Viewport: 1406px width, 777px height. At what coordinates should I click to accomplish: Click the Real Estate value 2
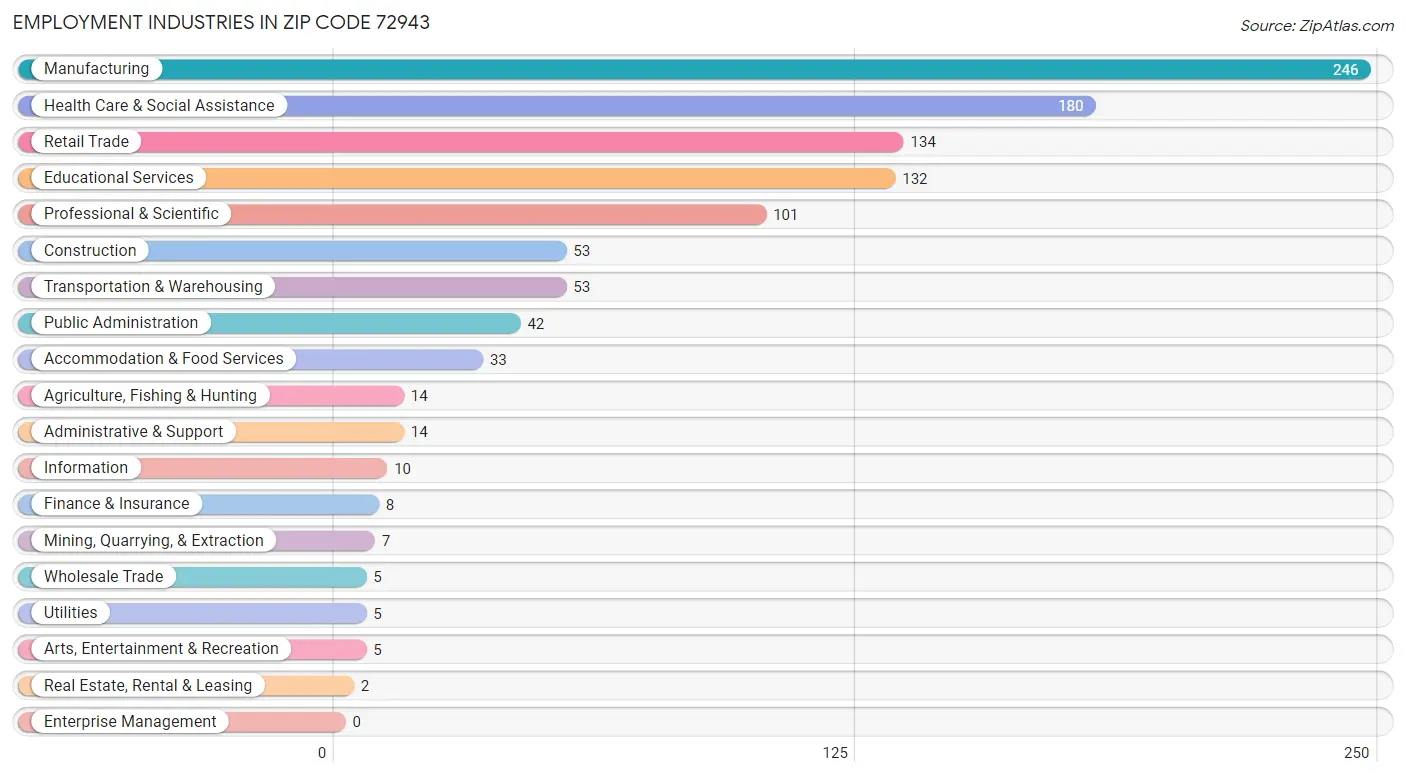click(x=365, y=686)
